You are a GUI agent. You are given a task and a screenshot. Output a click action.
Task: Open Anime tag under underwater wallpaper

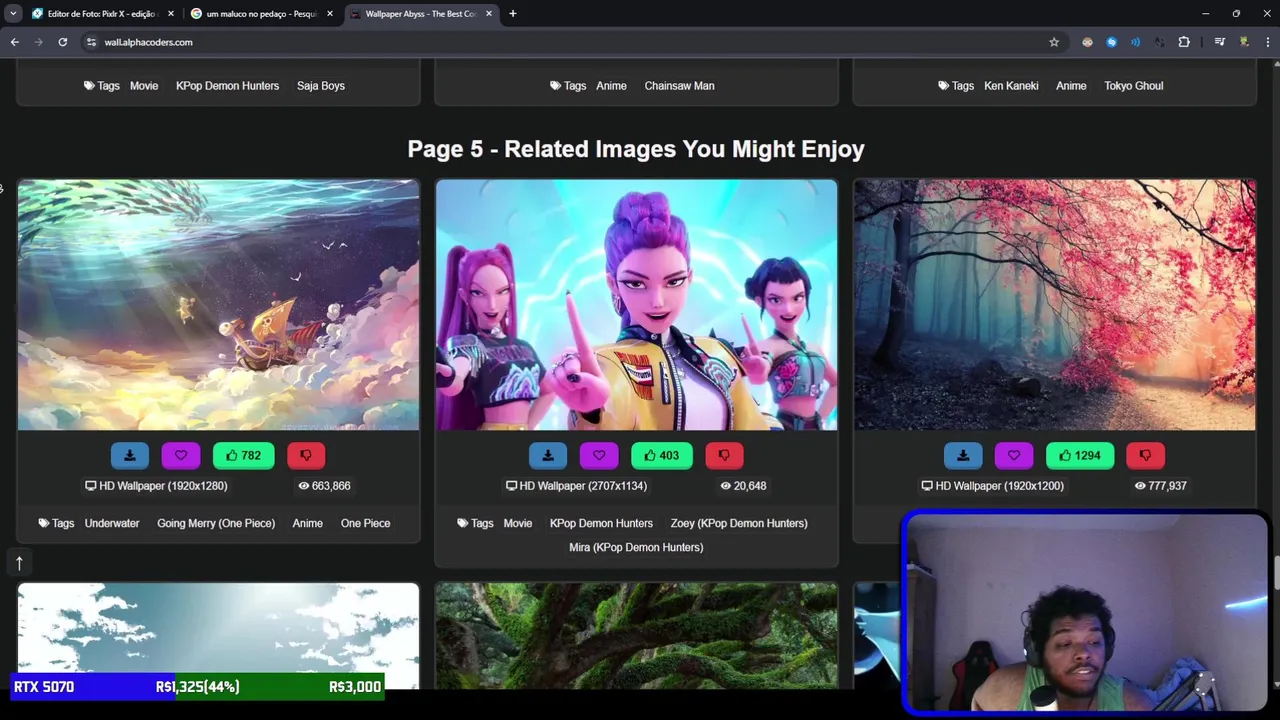pos(307,523)
